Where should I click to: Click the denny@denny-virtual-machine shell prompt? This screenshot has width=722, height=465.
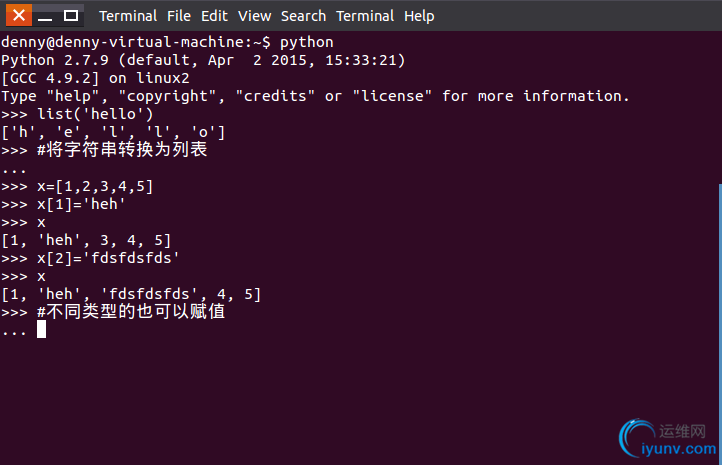coord(136,42)
